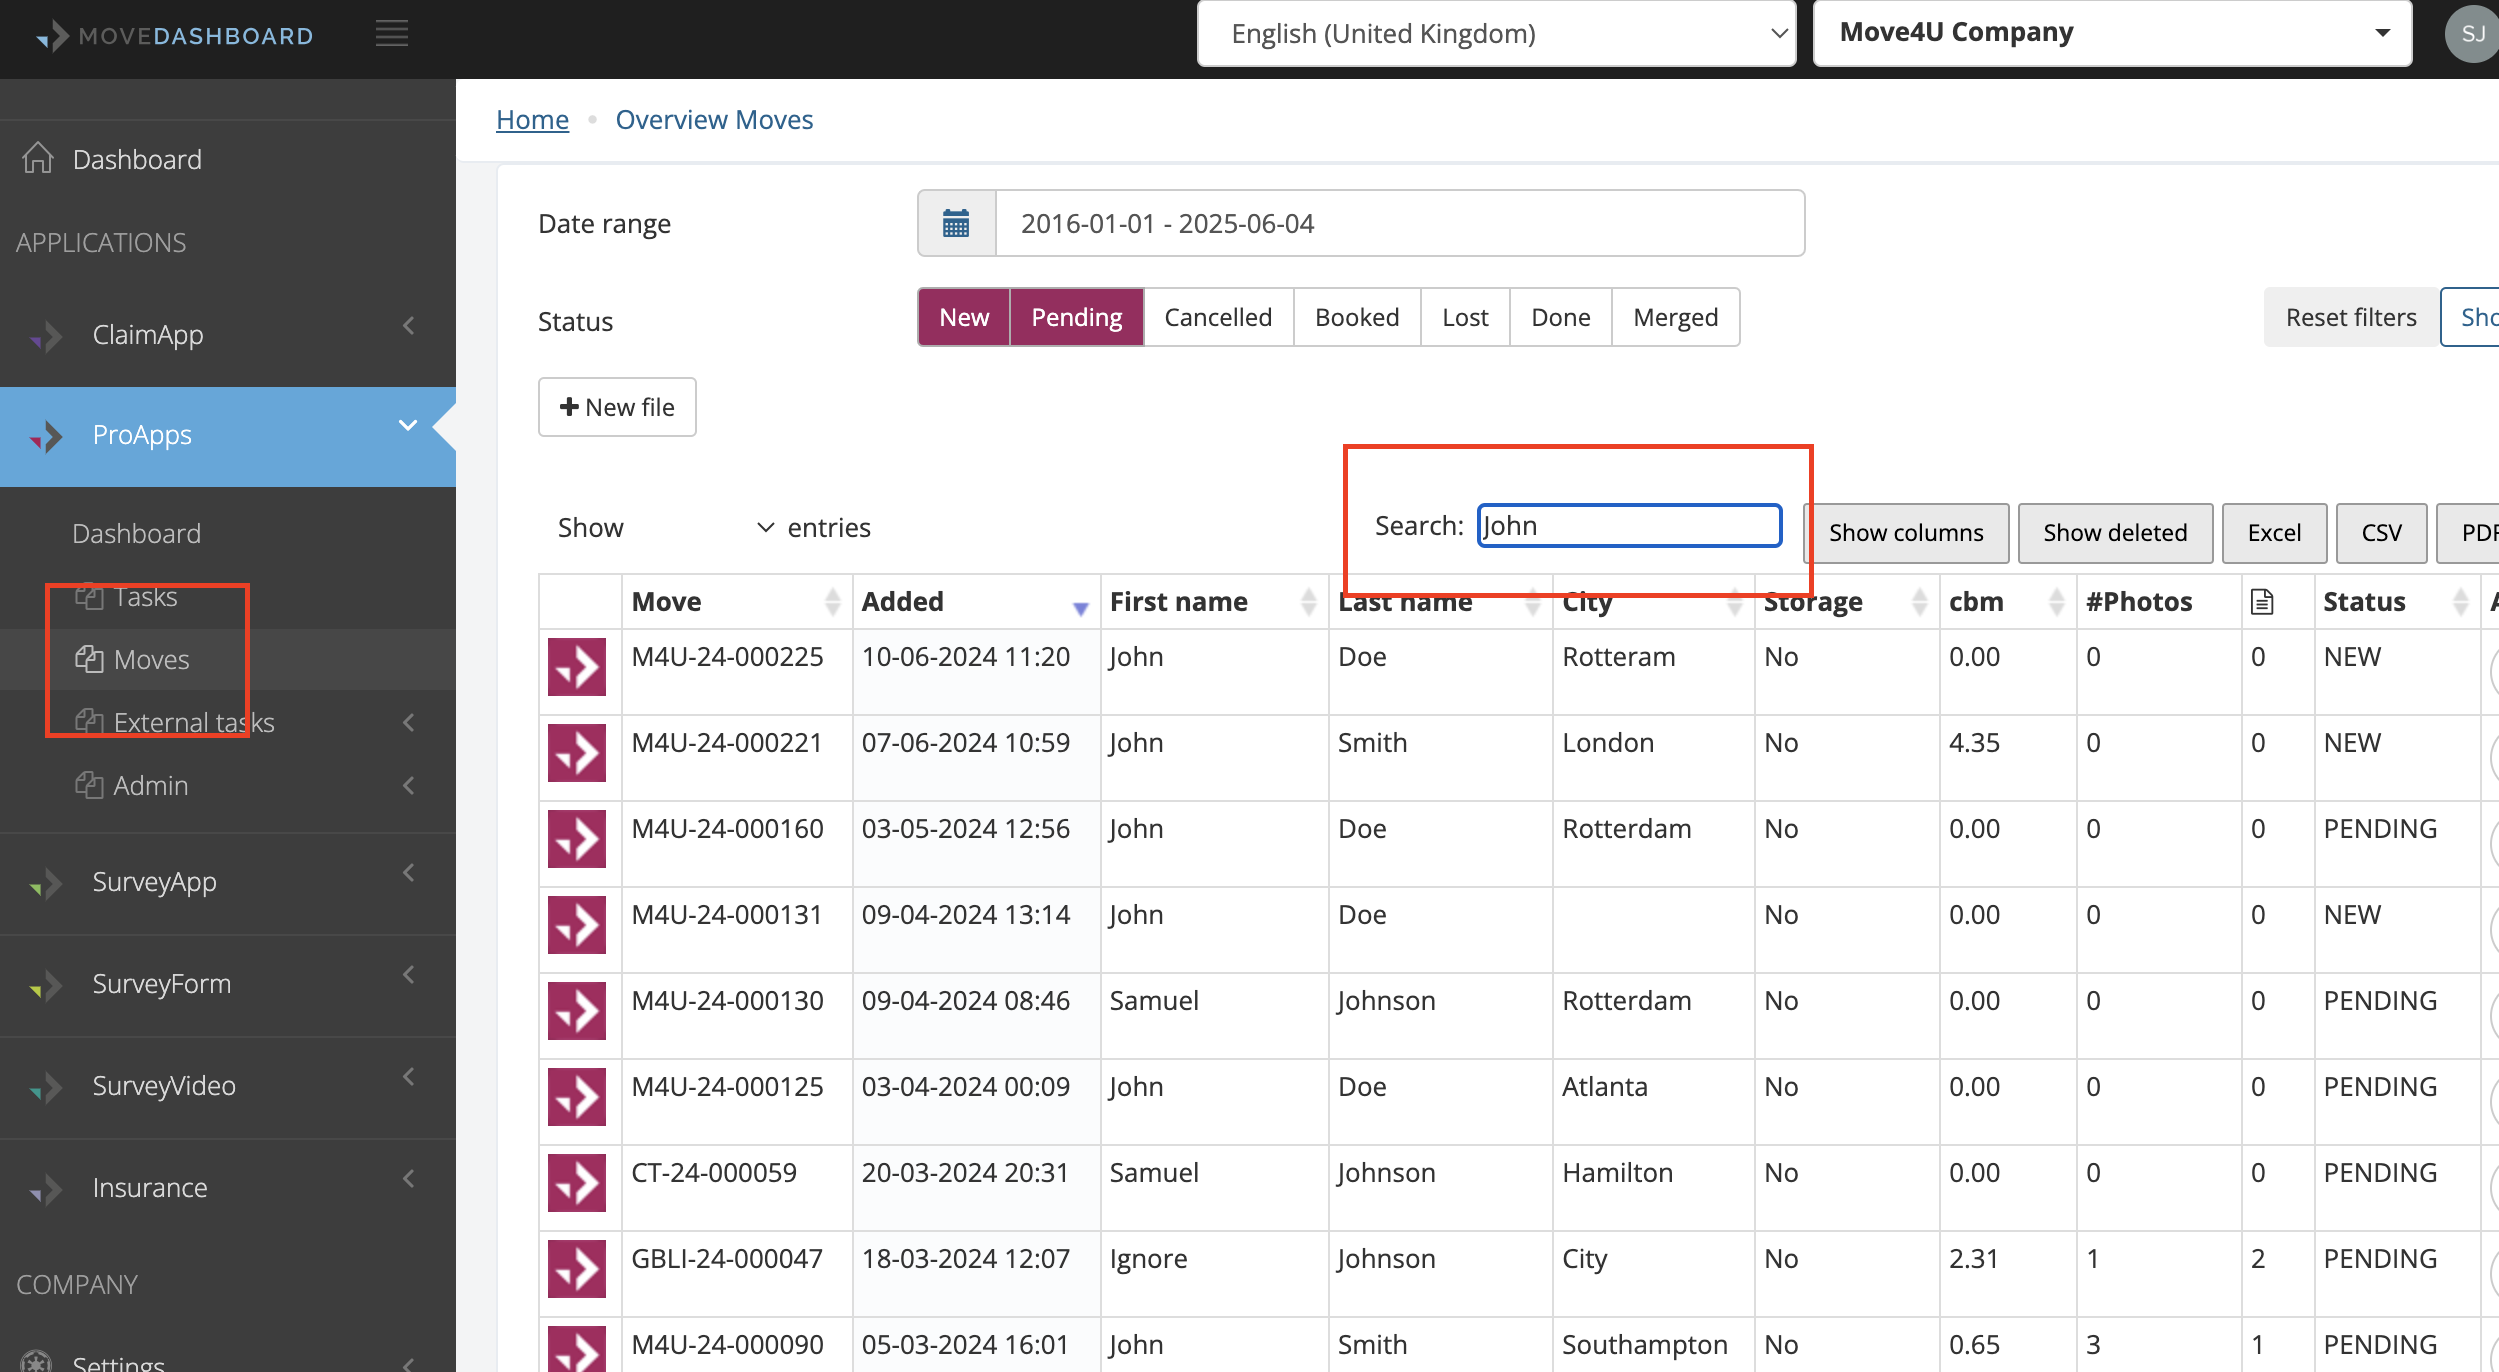2499x1372 pixels.
Task: Open the SJ user avatar
Action: point(2472,34)
